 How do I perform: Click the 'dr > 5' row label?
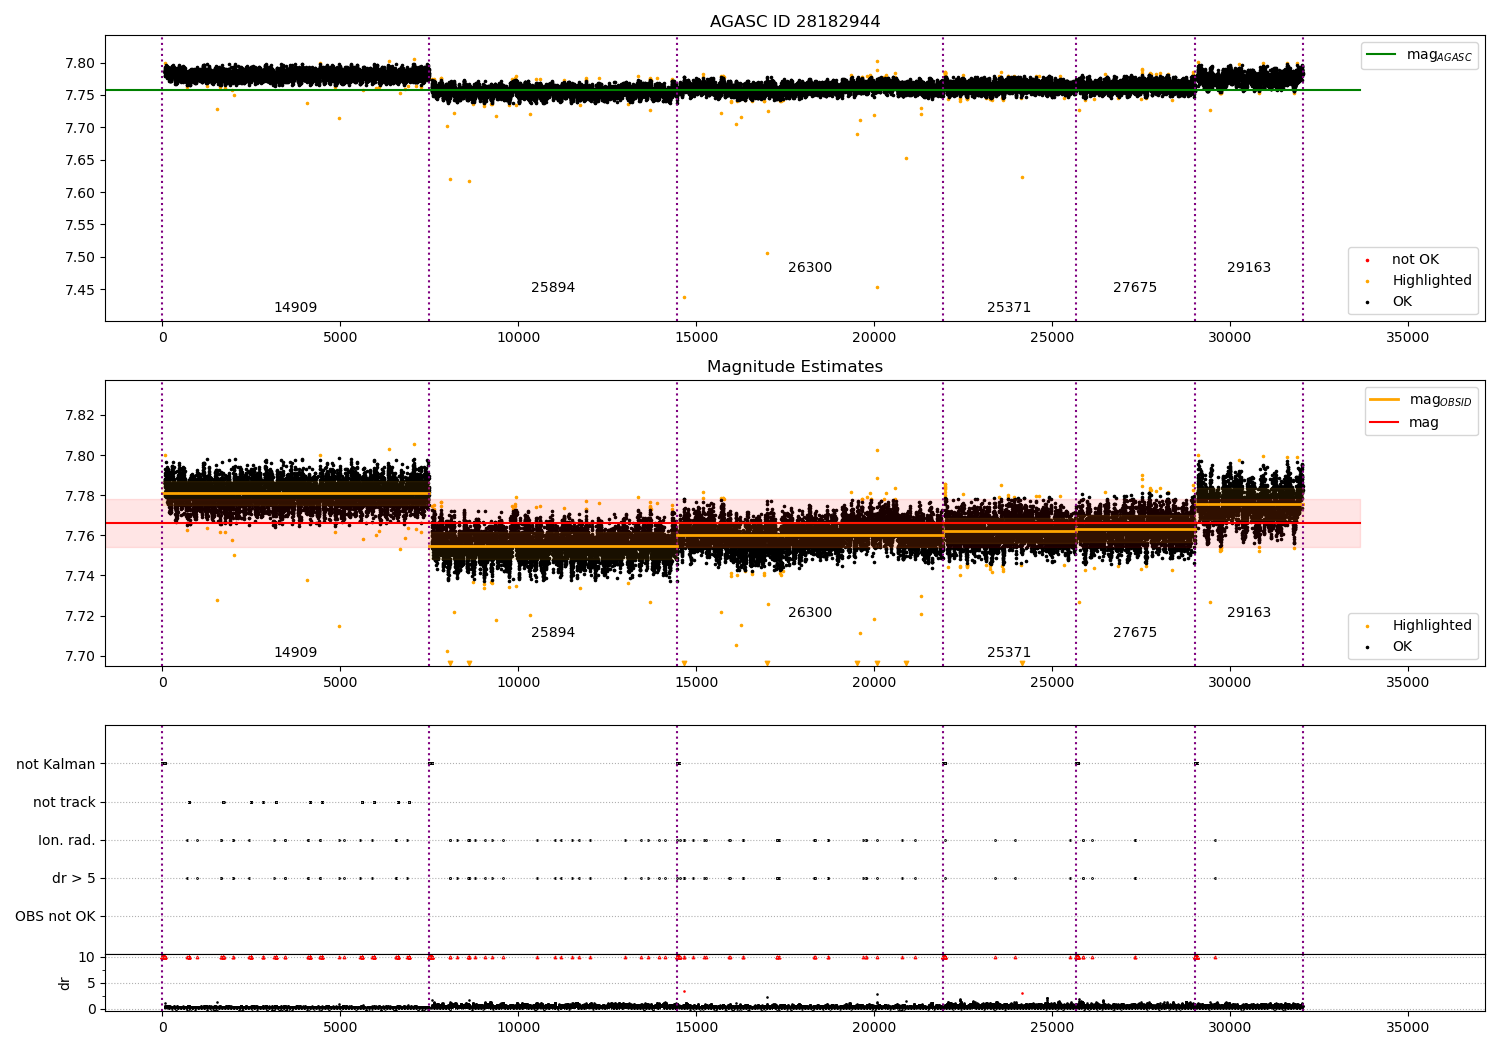[x=74, y=878]
